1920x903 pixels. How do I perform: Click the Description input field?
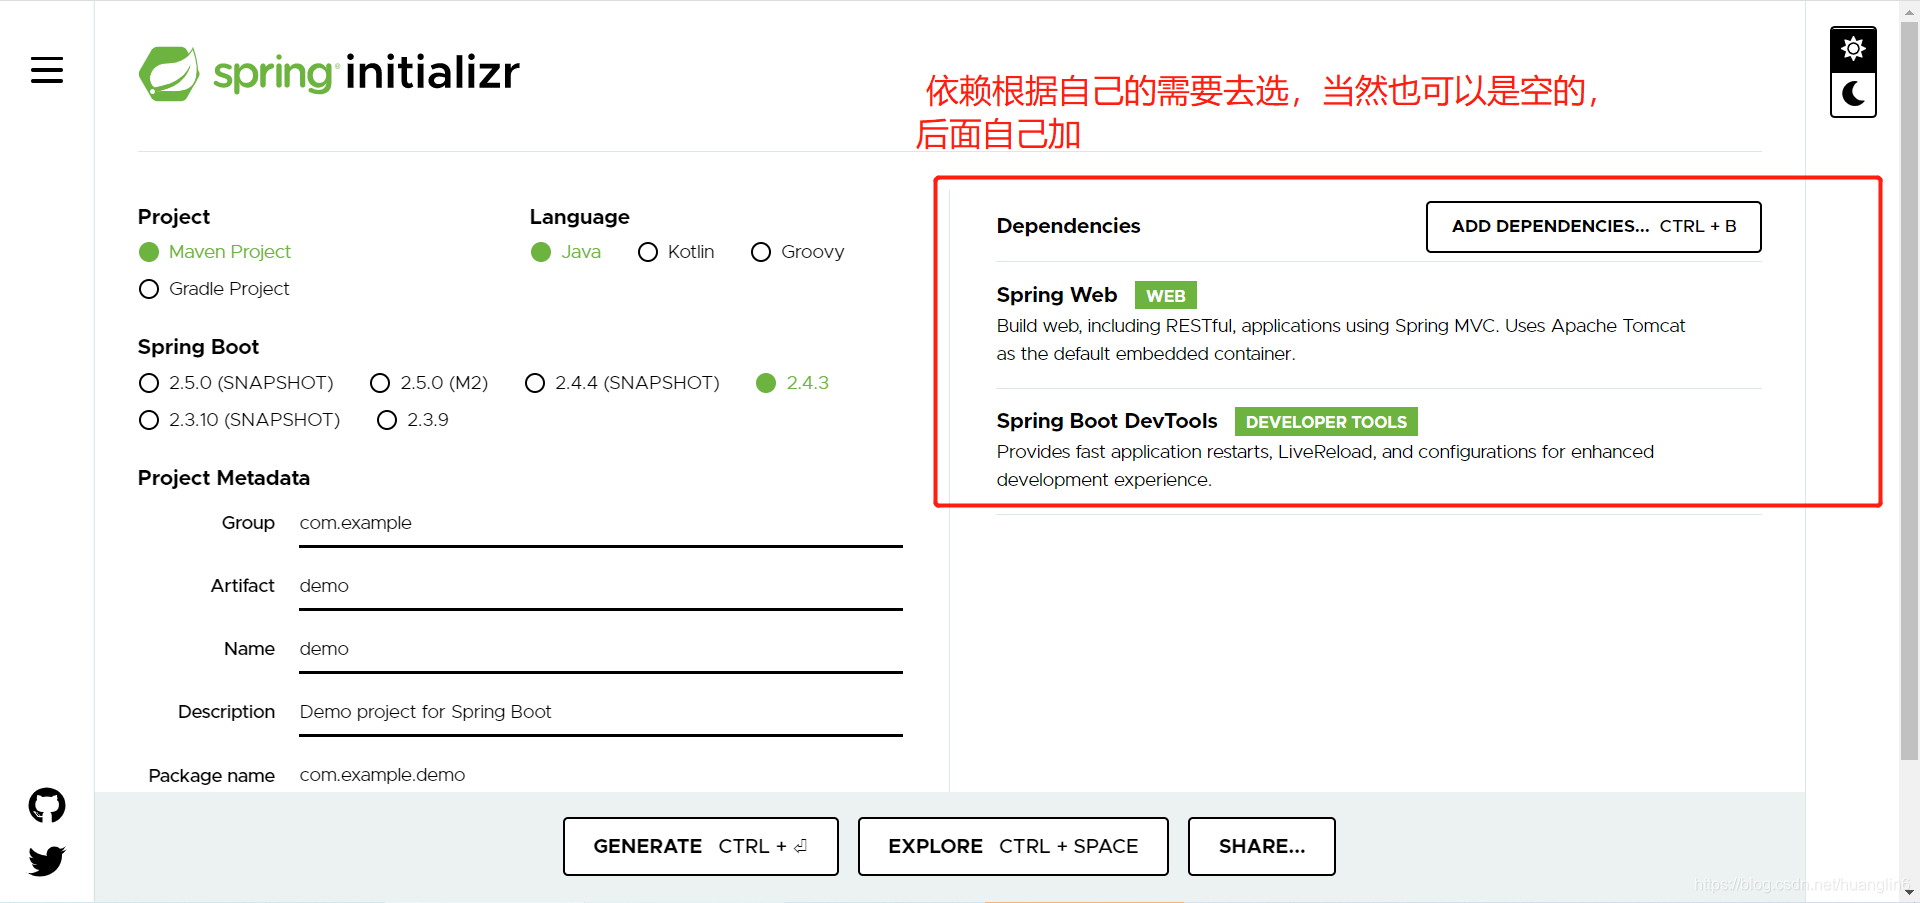click(x=601, y=713)
